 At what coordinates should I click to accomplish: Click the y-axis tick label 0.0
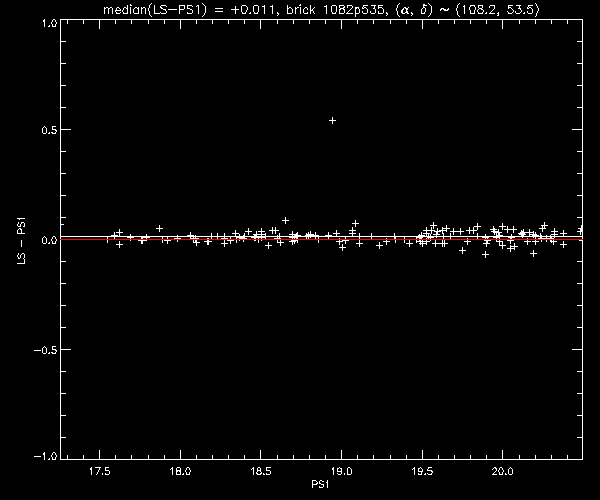[x=49, y=240]
